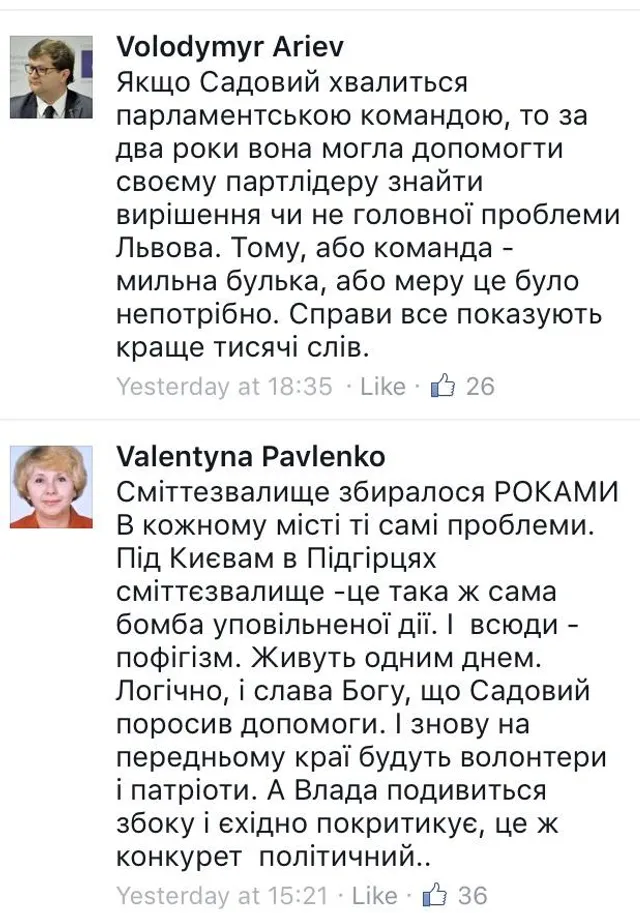Click the 'Yesterday at 18:35' timestamp

(x=224, y=386)
